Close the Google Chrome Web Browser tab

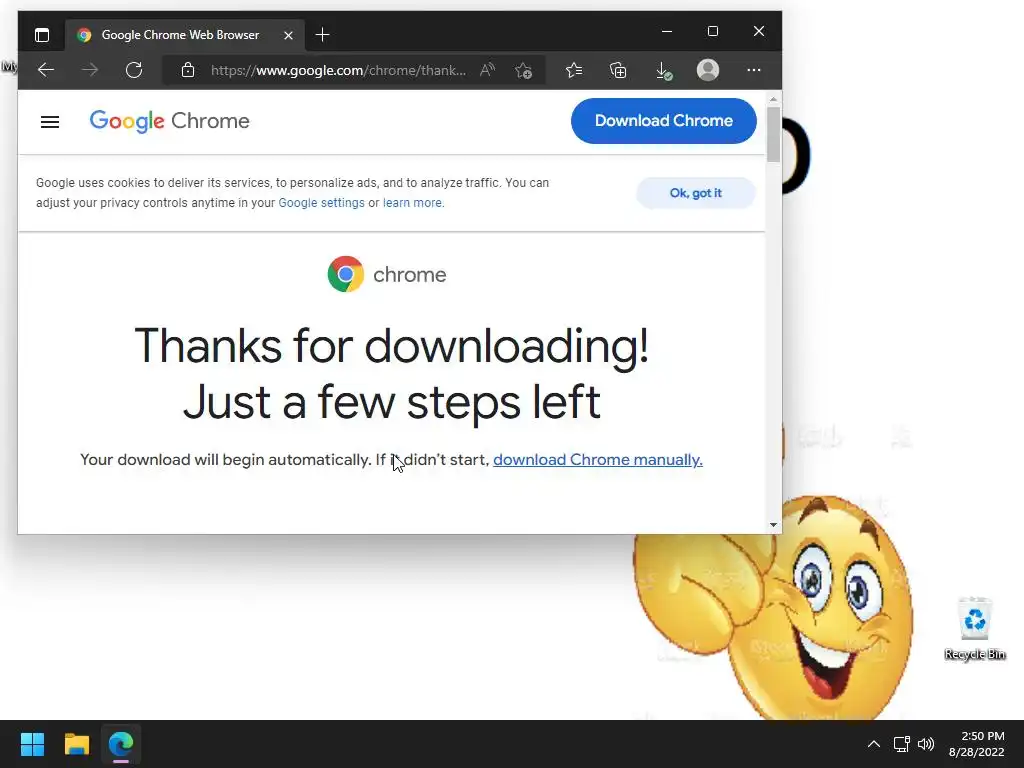tap(288, 35)
